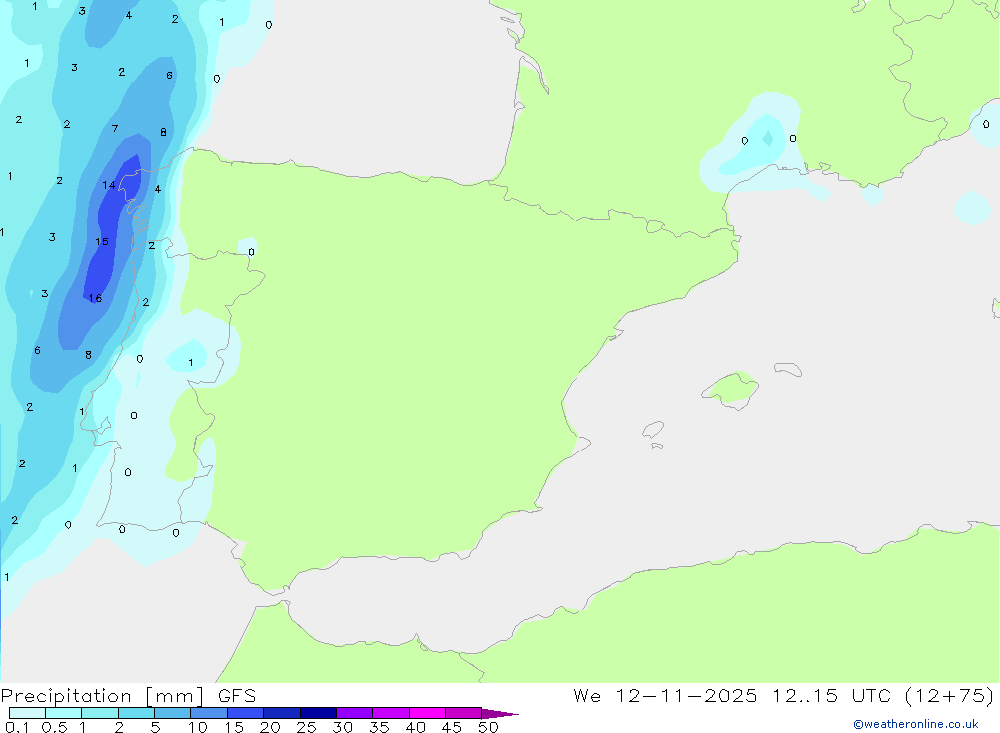Click the over-50 arrow tip of legend
Screen dimensions: 1000x733
click(x=501, y=713)
